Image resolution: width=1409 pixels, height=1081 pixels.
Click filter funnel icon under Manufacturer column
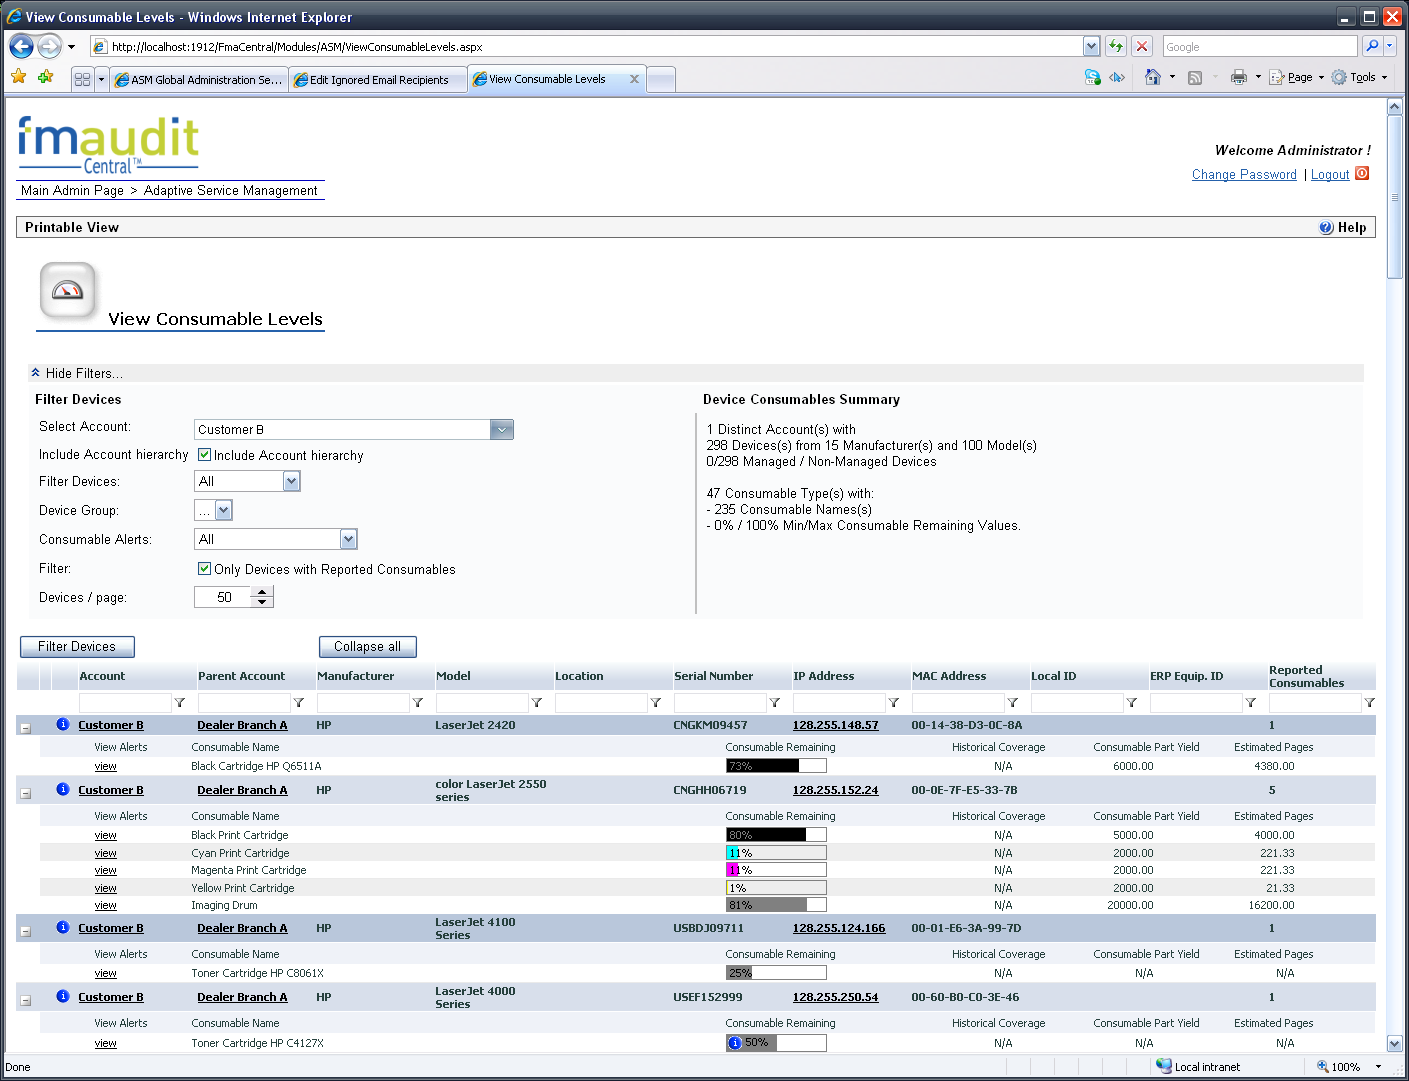[418, 703]
